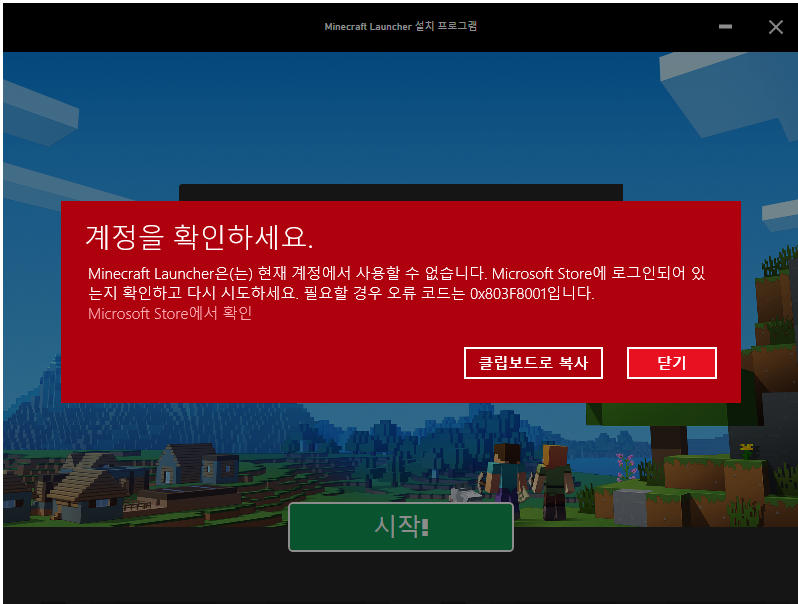
Task: Minimize the Minecraft Launcher installer window
Action: coord(725,26)
